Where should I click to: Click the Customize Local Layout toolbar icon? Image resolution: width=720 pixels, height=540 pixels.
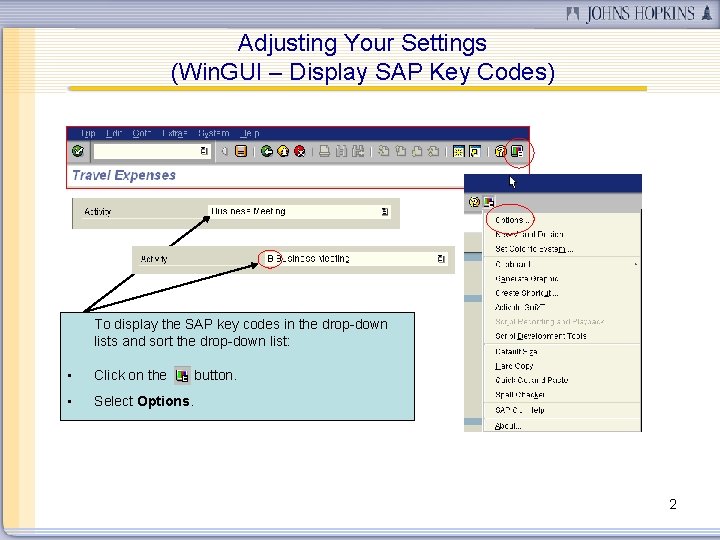pos(517,151)
